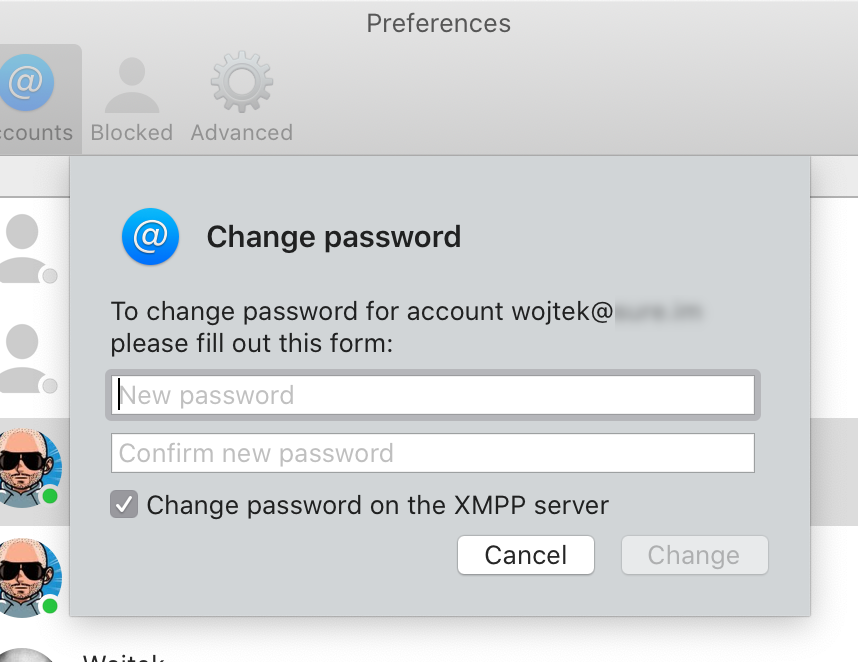Click the Confirm new password field

(432, 453)
